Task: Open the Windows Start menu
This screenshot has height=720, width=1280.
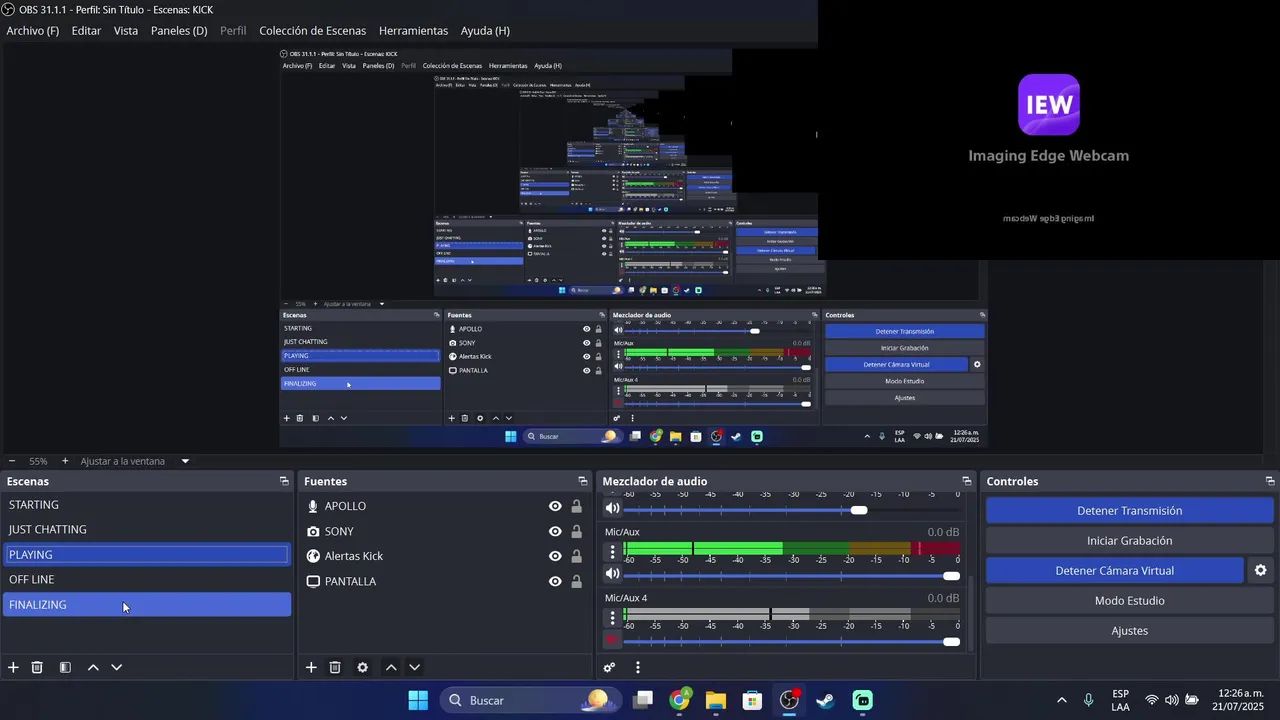Action: click(418, 700)
